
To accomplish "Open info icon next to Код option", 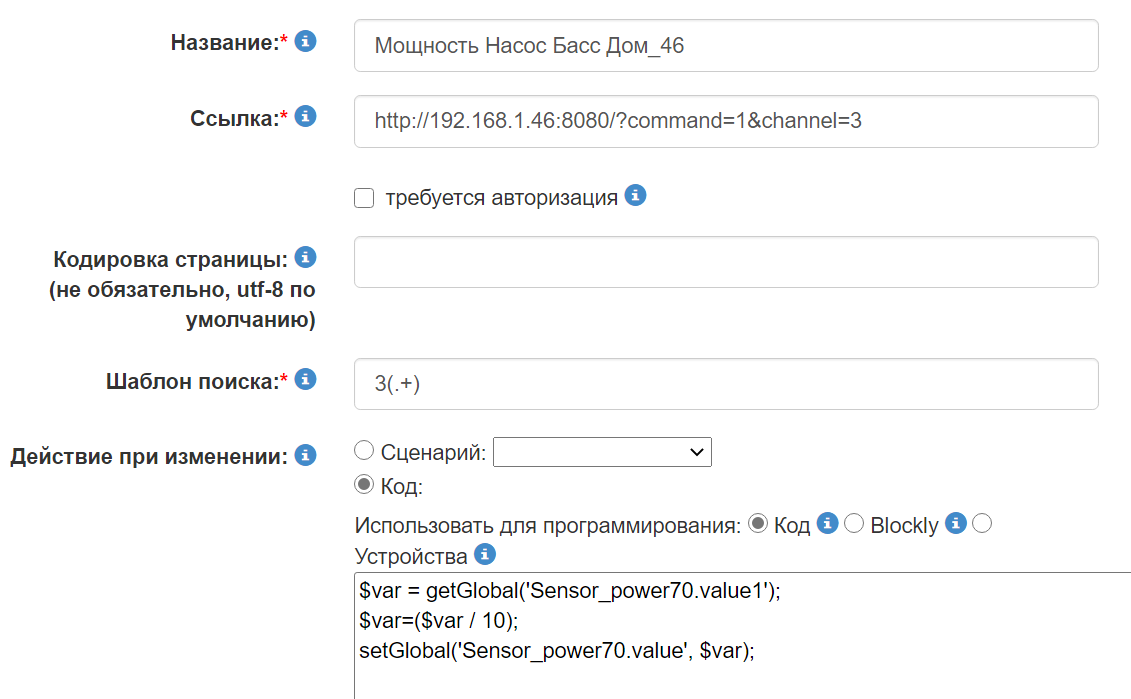I will [x=826, y=523].
